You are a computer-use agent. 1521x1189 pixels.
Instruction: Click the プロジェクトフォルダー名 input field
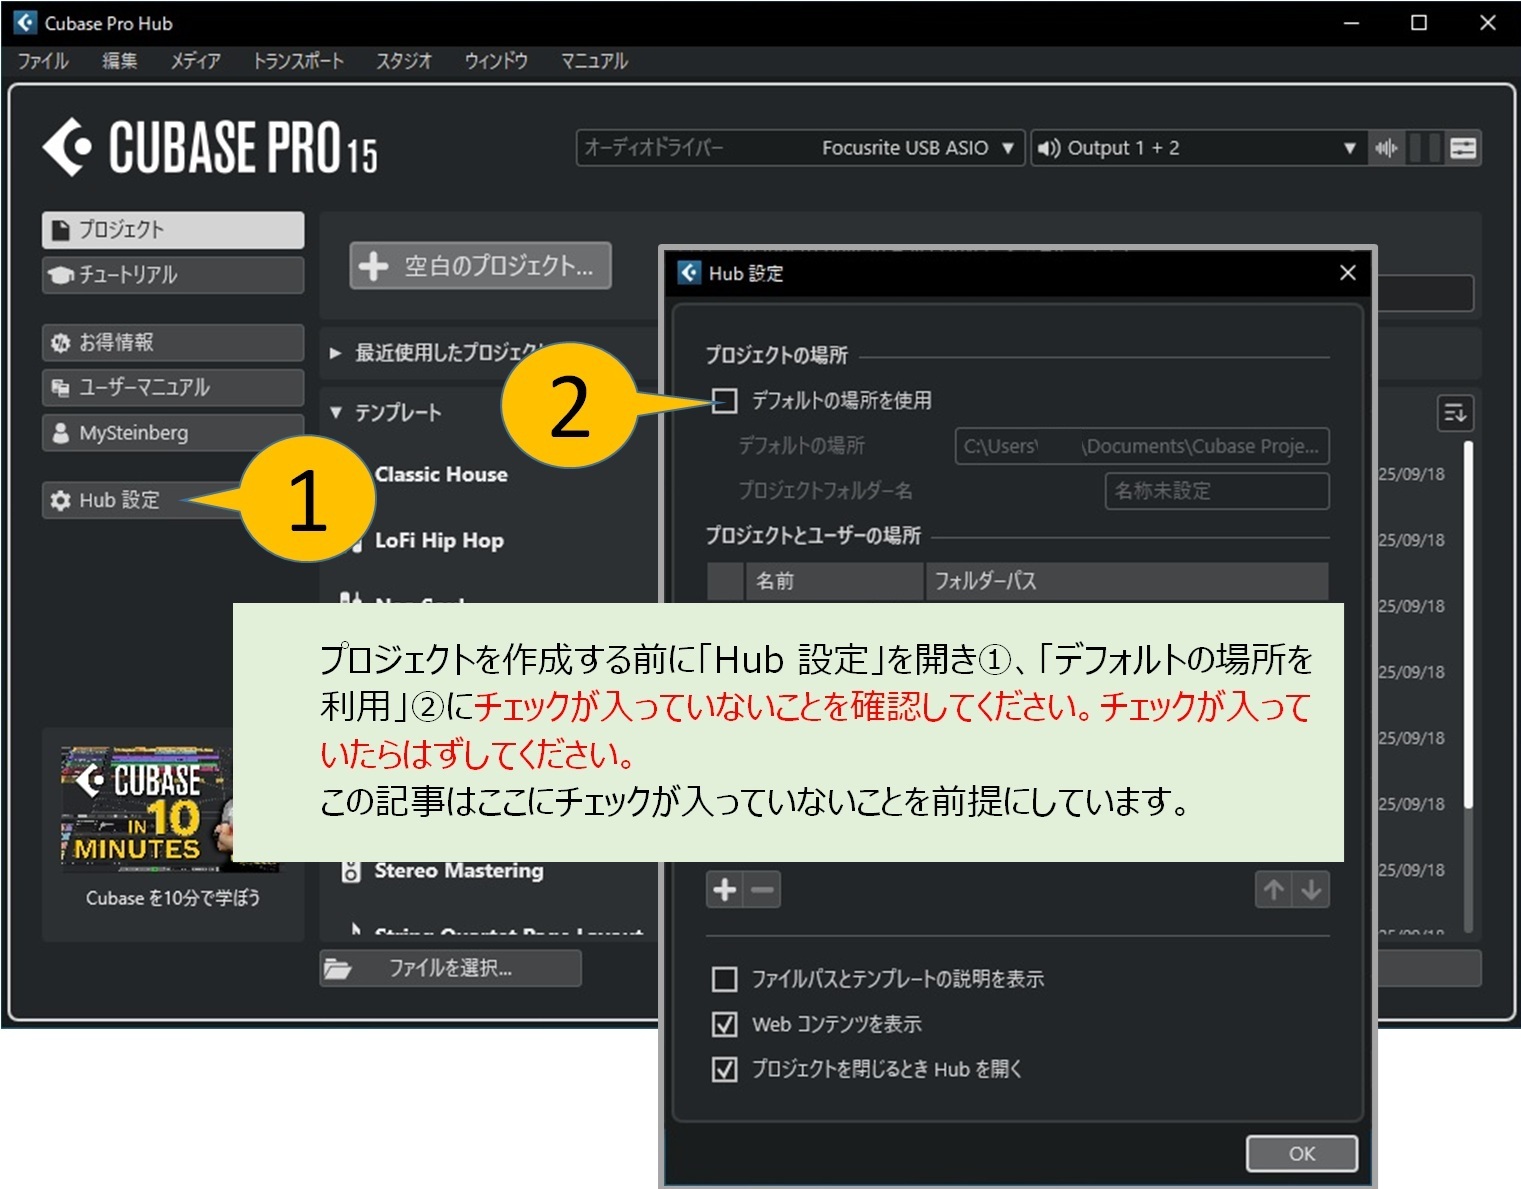click(x=1216, y=491)
